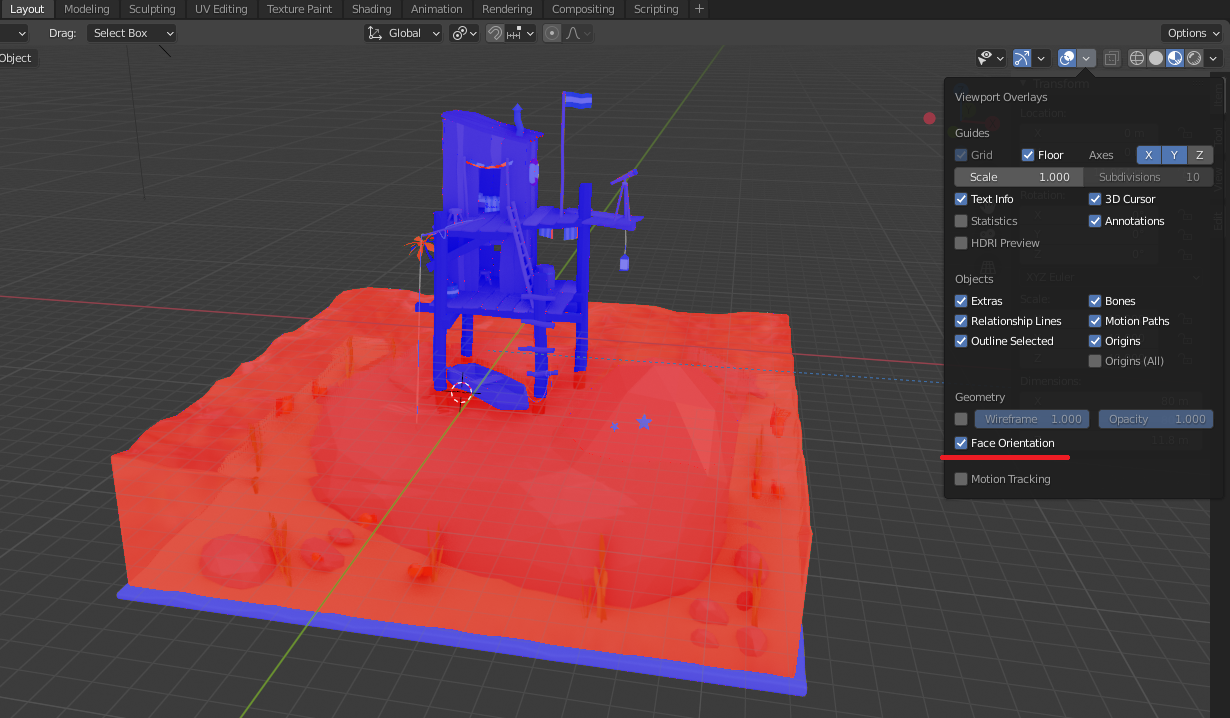Toggle proportional editing icon

pyautogui.click(x=552, y=32)
